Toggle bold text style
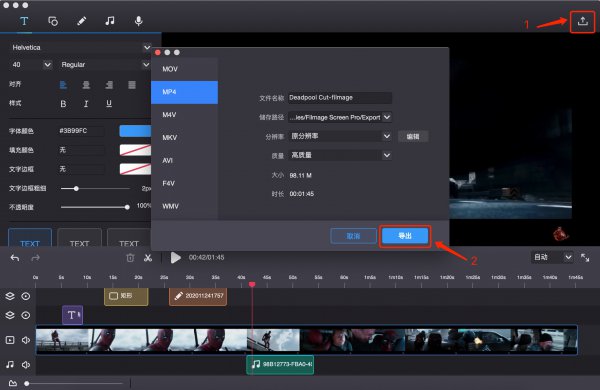This screenshot has height=390, width=600. [64, 104]
